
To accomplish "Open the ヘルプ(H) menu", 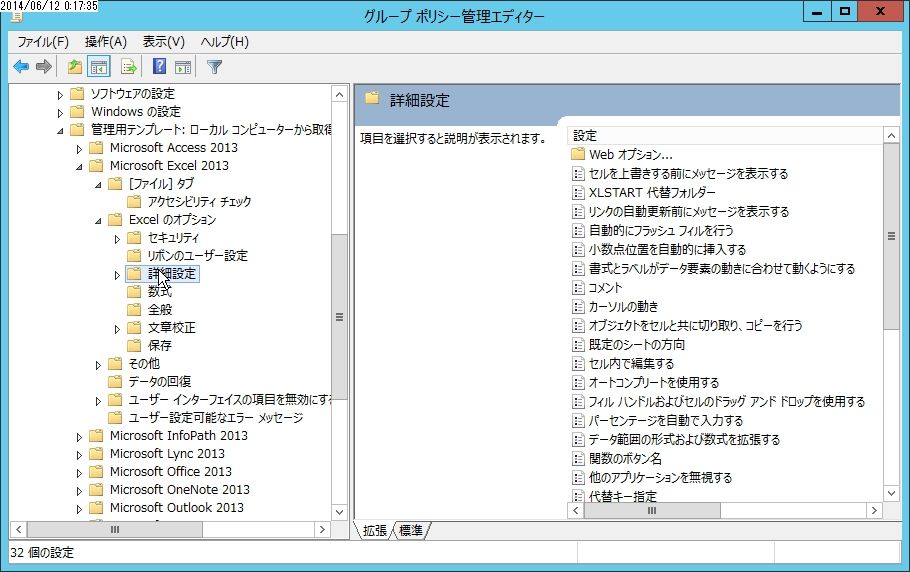I will click(225, 42).
